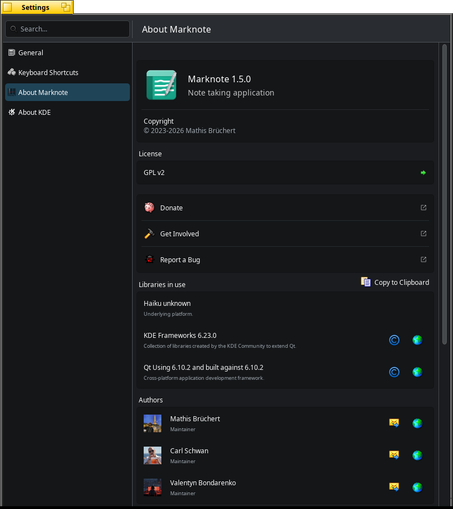The width and height of the screenshot is (453, 509).
Task: Click the Copy to Clipboard icon
Action: coord(365,282)
